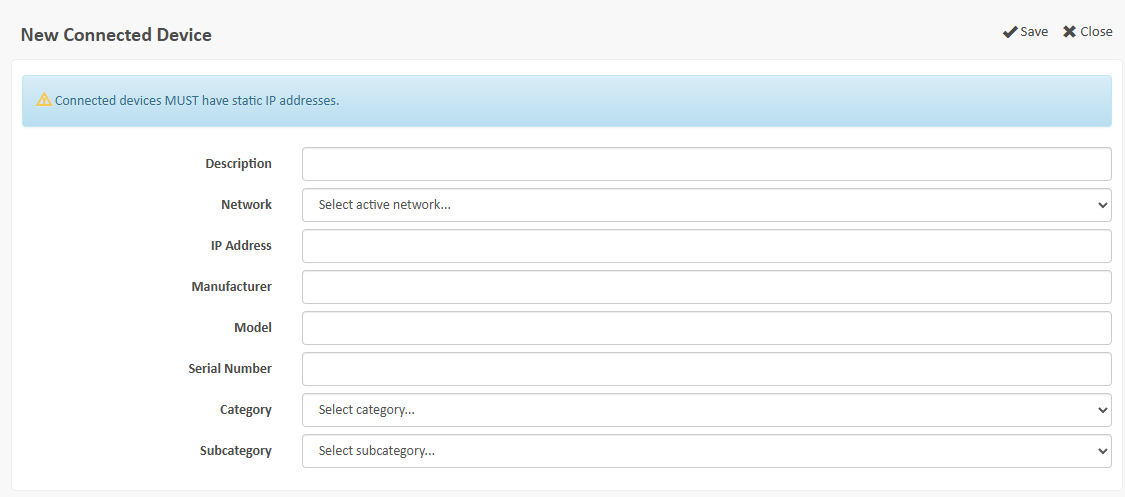Click into the Manufacturer field
Viewport: 1125px width, 497px height.
point(706,287)
